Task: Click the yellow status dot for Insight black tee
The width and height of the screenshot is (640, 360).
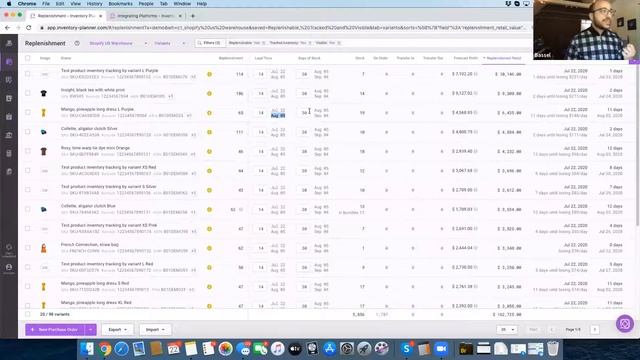Action: (x=209, y=93)
